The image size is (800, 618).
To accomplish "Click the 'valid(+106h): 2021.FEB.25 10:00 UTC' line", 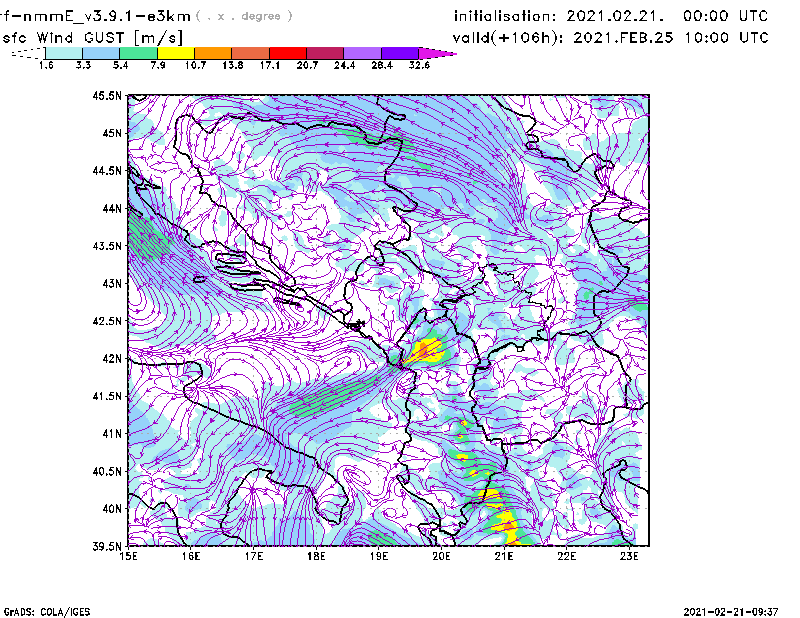I will (x=610, y=38).
